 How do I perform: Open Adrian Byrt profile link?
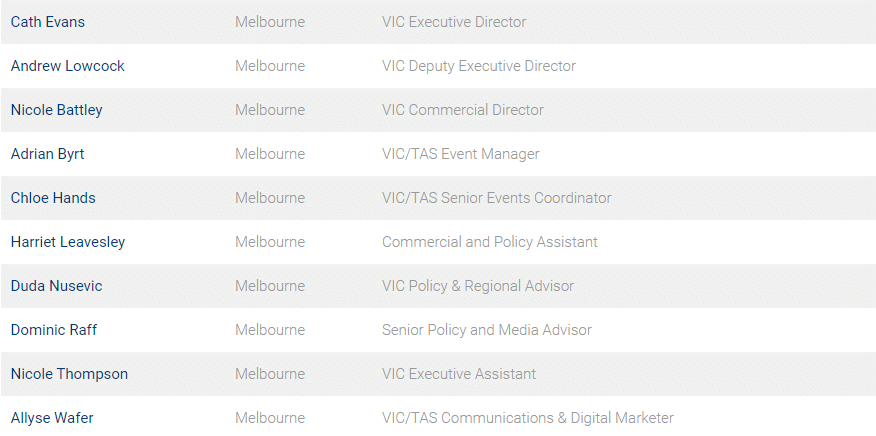click(47, 154)
